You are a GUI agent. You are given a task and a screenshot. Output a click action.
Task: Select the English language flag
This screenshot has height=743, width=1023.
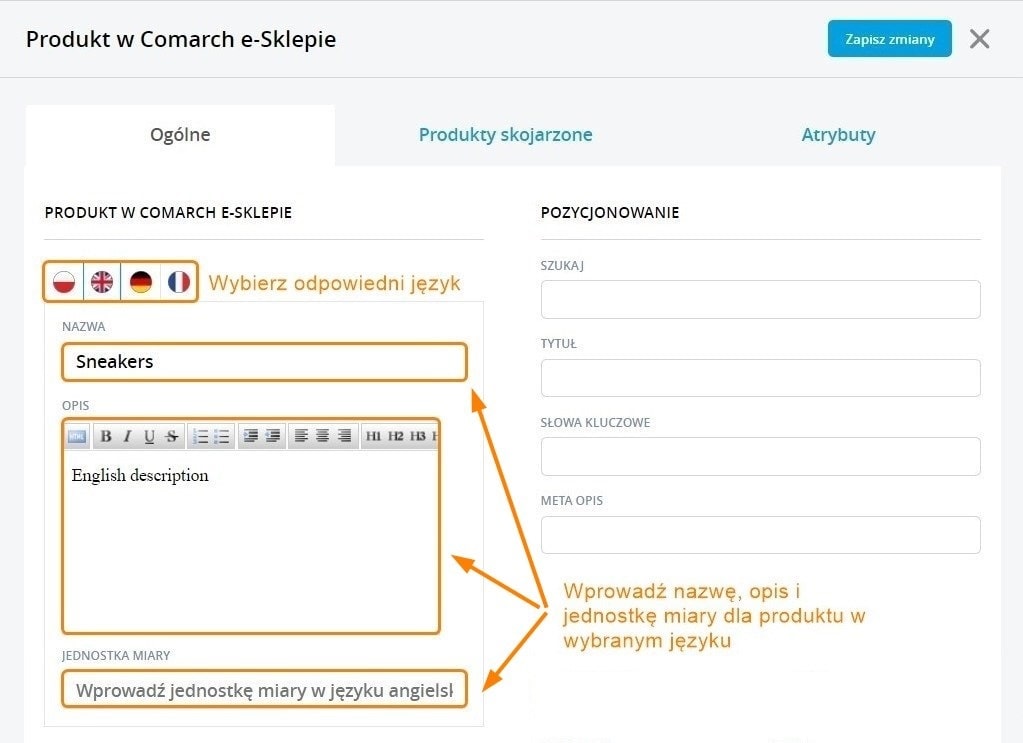click(x=102, y=282)
